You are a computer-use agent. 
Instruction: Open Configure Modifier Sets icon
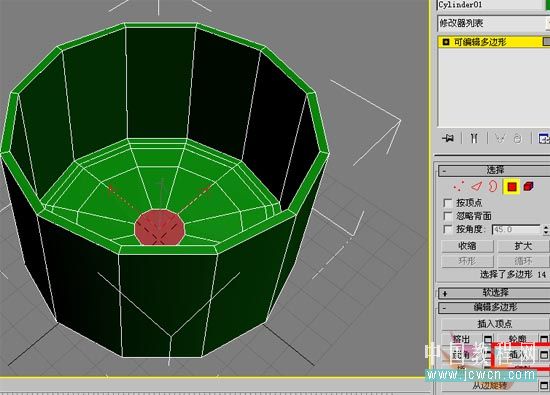[544, 138]
